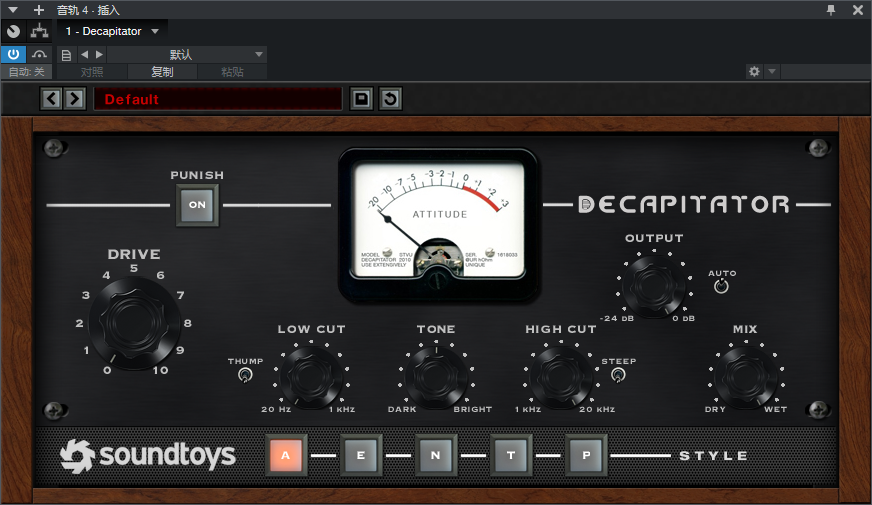Load previous preset with left triangle
Screen dimensions: 872x505
coord(85,55)
